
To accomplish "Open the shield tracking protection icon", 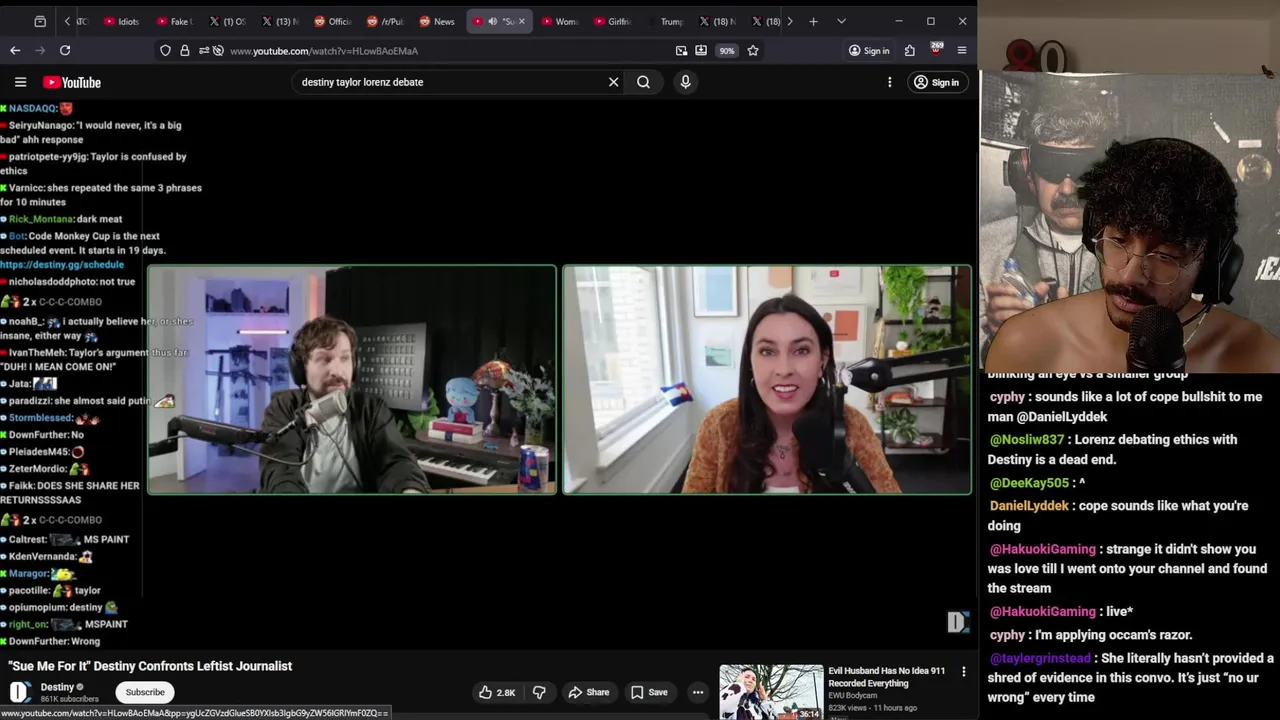I will [165, 50].
